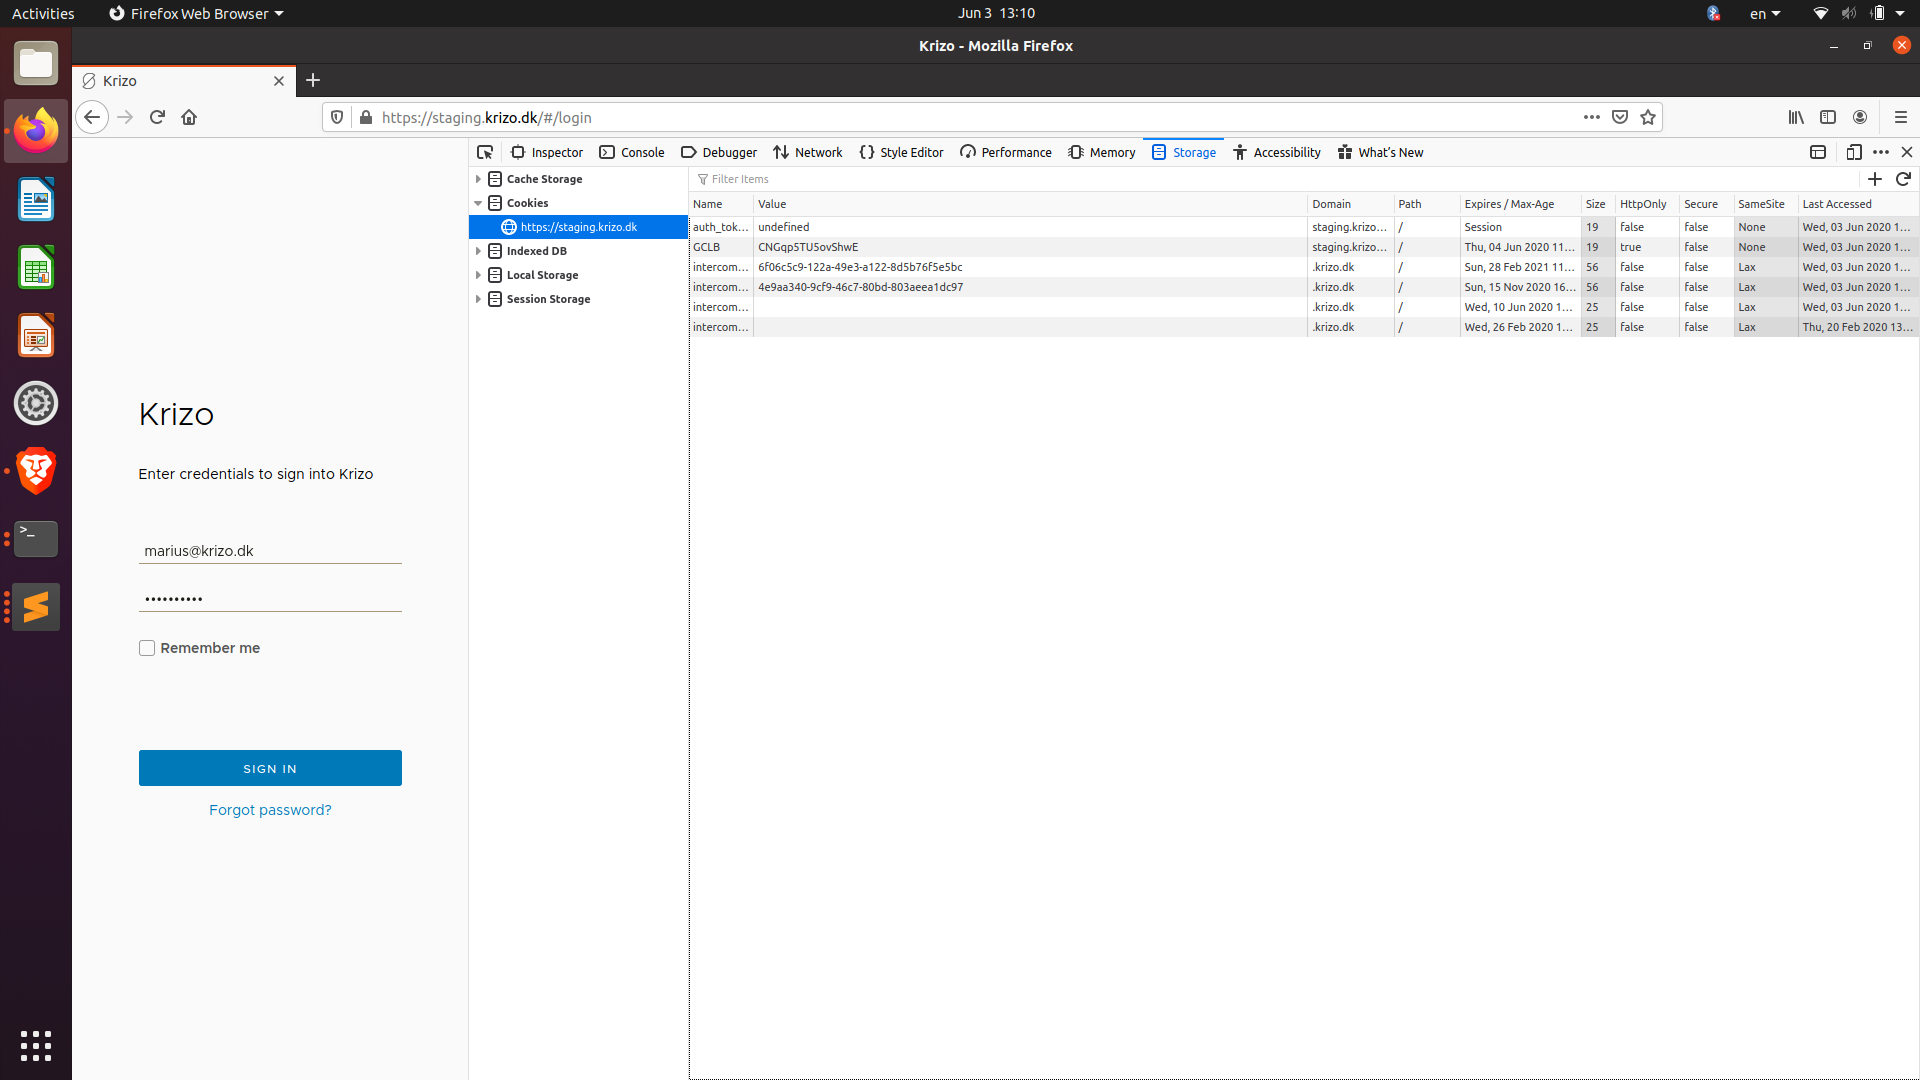
Task: Sort cookies by Last Accessed header
Action: point(1858,204)
